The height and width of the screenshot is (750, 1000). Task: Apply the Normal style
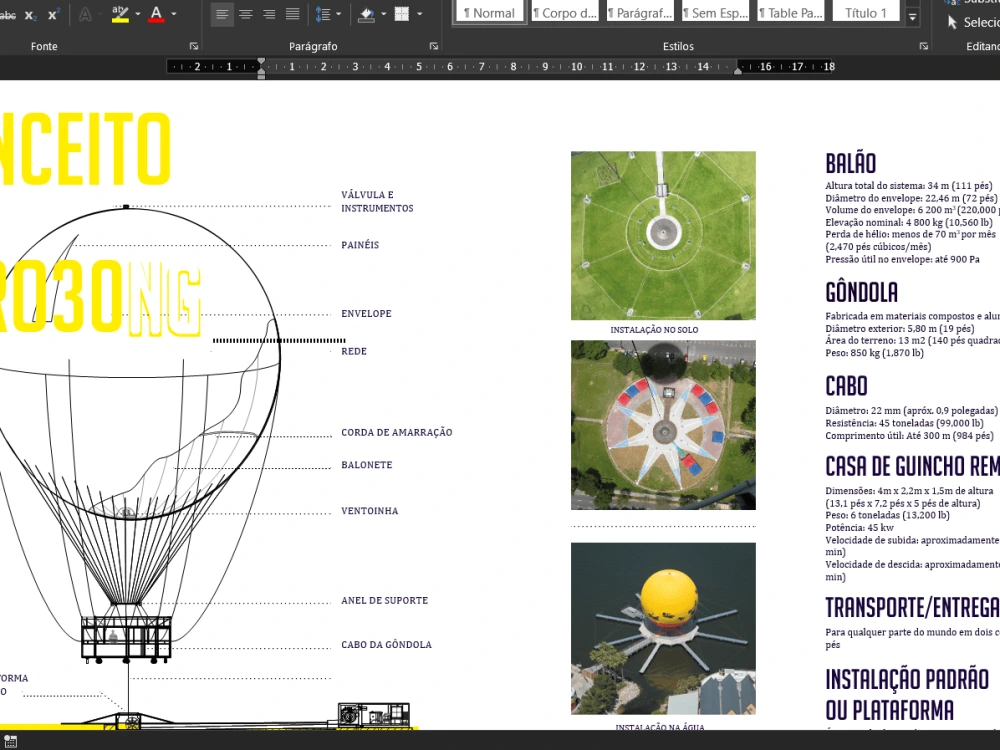pyautogui.click(x=489, y=13)
